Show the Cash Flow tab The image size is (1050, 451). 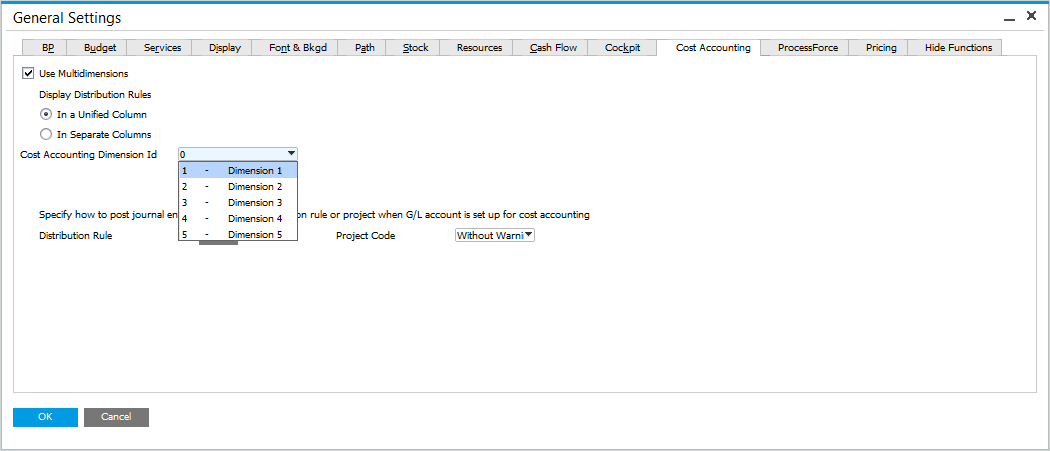(x=553, y=48)
